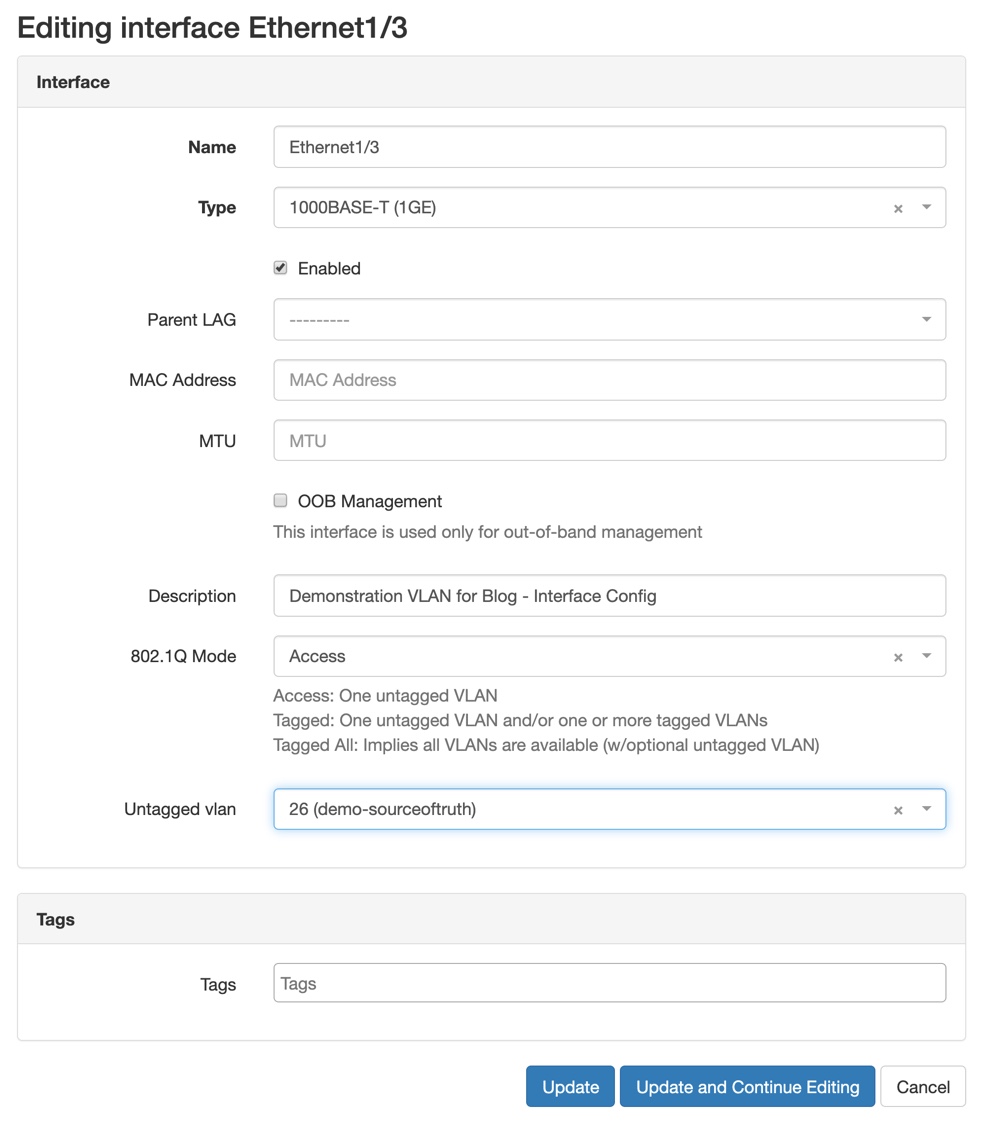The height and width of the screenshot is (1123, 1000).
Task: Click the selected 'Access' mode value
Action: 317,656
